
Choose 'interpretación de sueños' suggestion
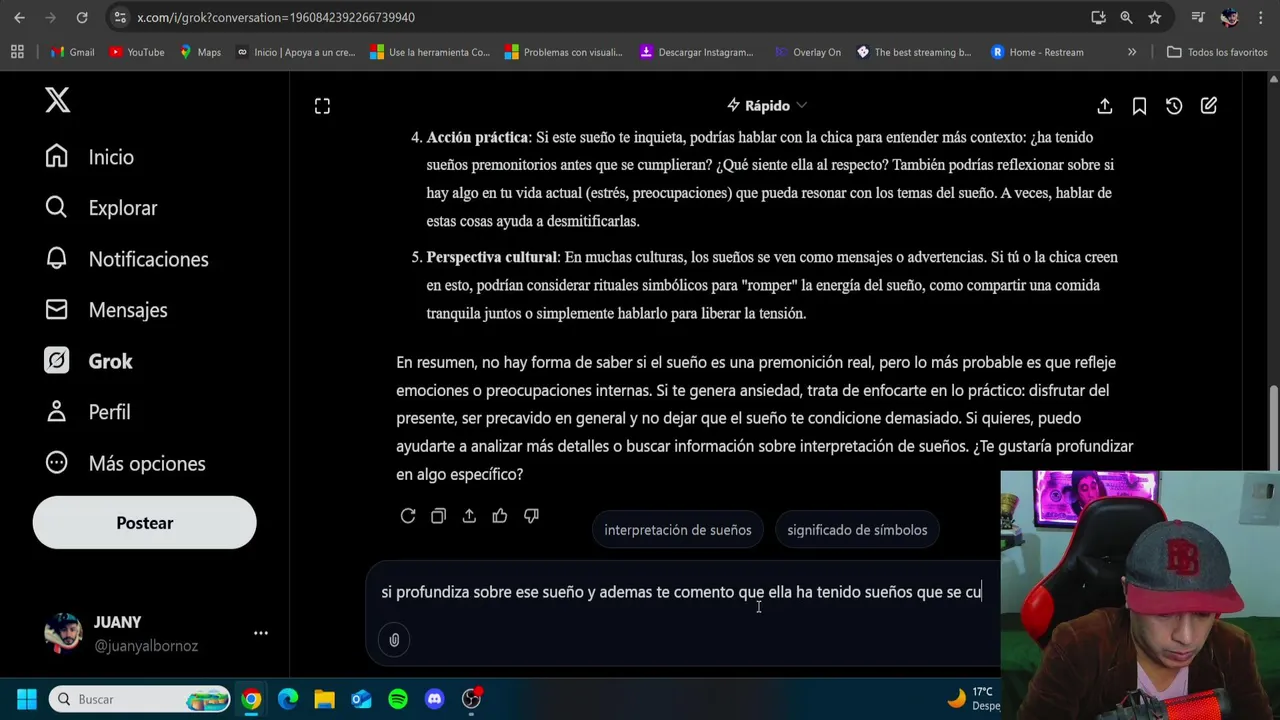(x=678, y=530)
